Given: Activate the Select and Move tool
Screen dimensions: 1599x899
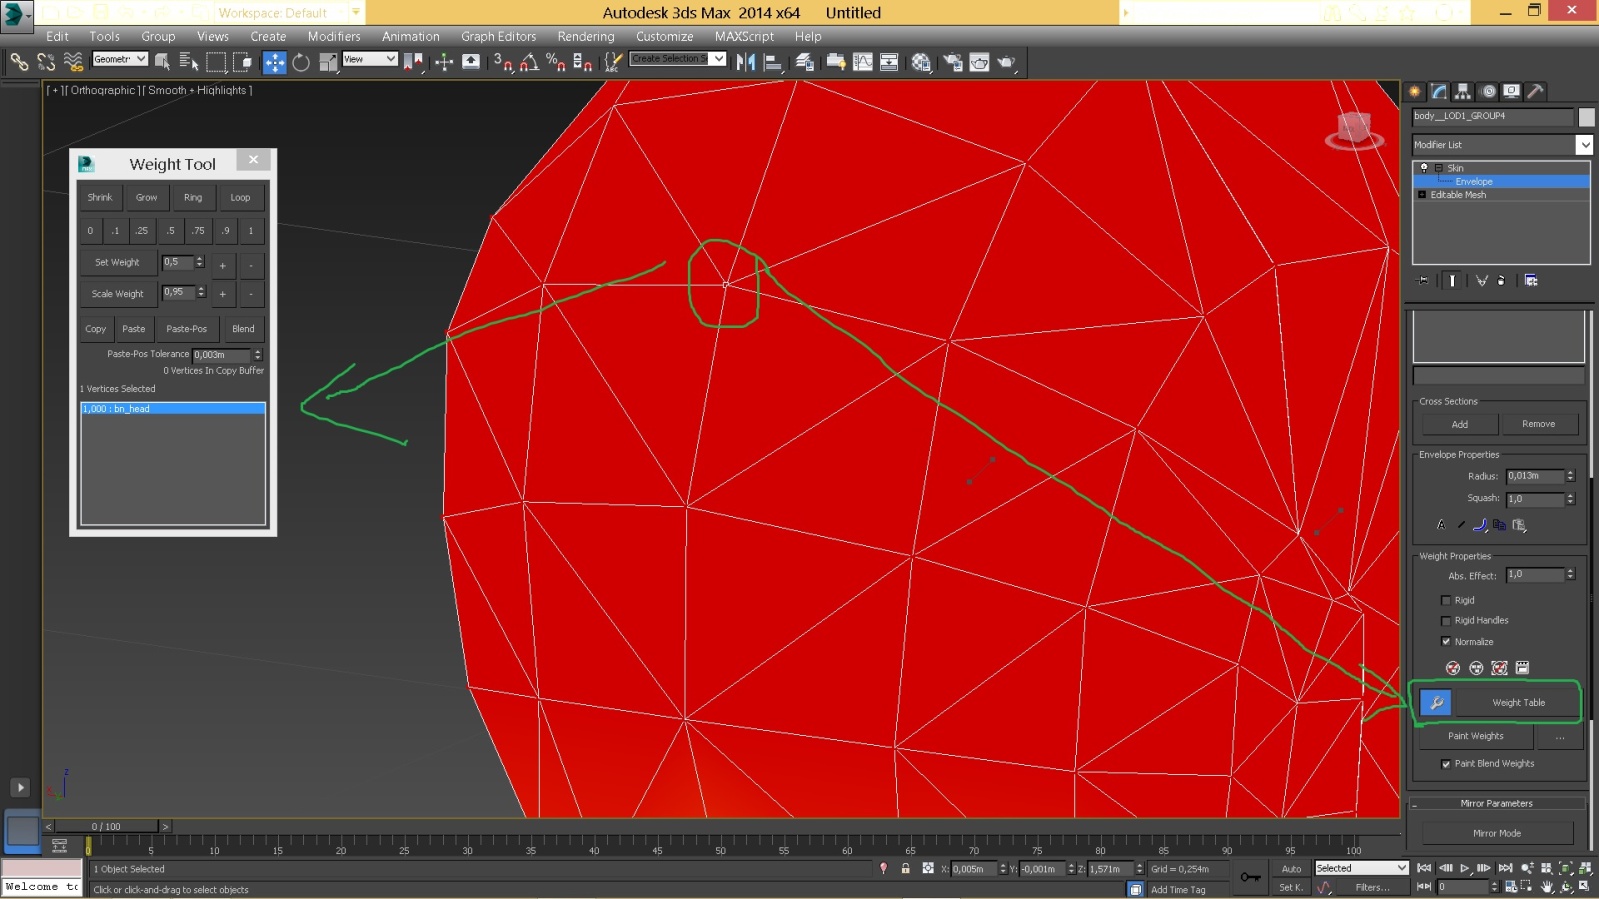Looking at the screenshot, I should click(274, 62).
